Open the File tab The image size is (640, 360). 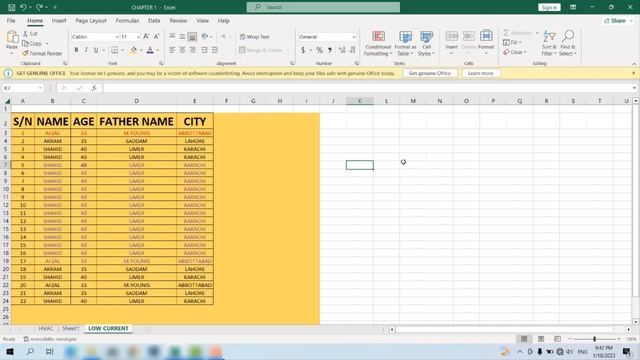[11, 20]
